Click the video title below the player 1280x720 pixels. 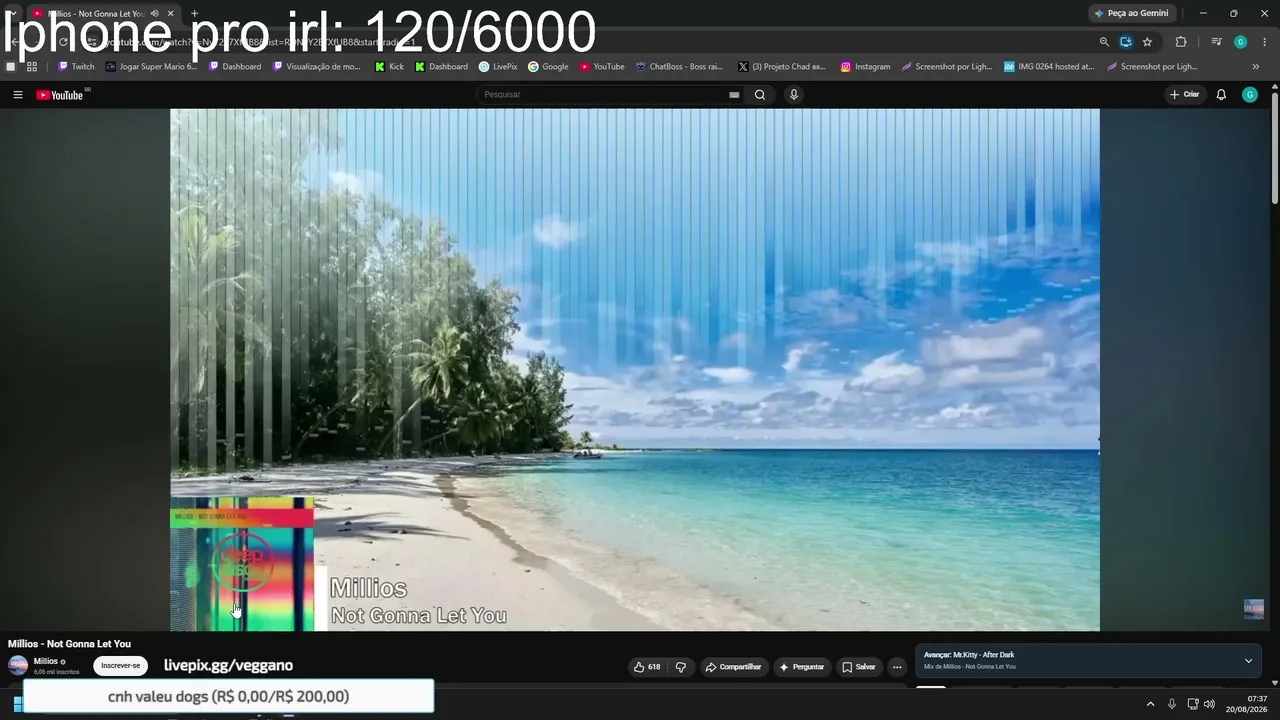point(69,644)
